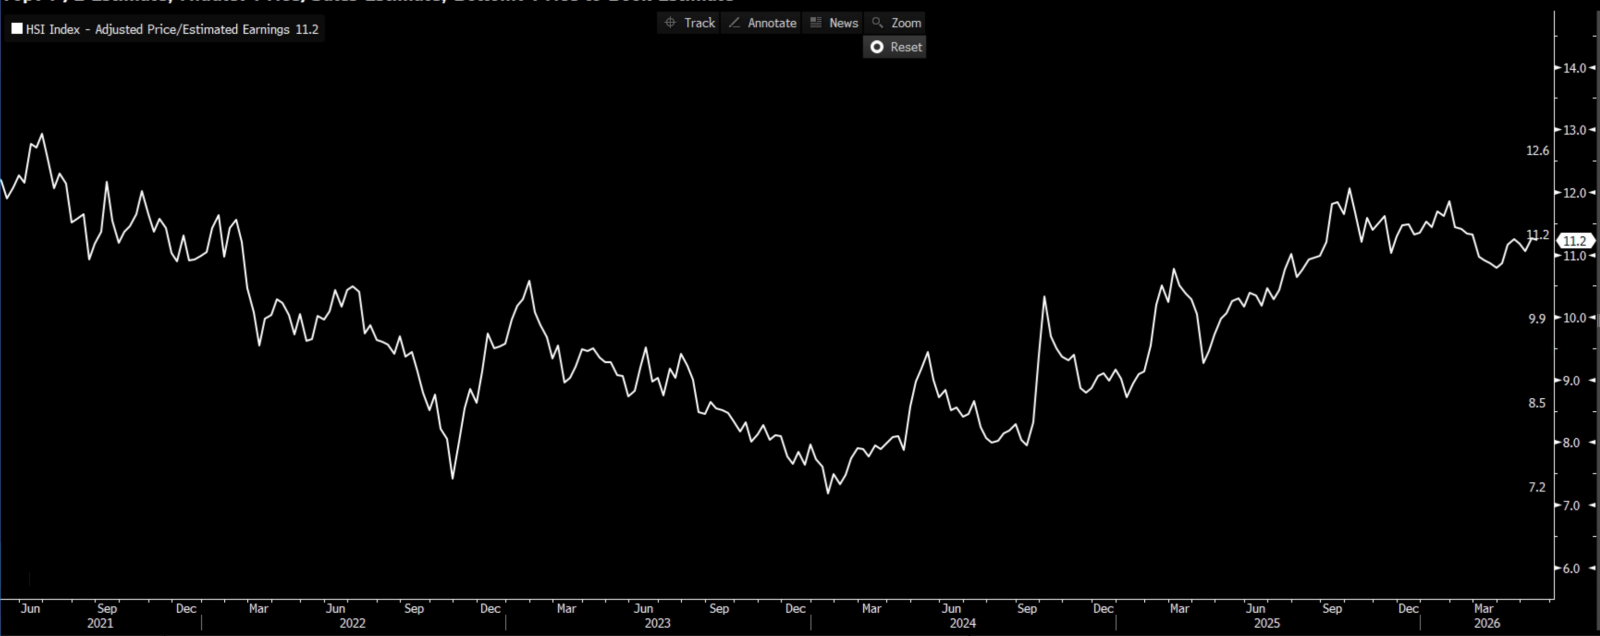Image resolution: width=1600 pixels, height=636 pixels.
Task: Select the 10.0 y-axis label
Action: pyautogui.click(x=1574, y=318)
